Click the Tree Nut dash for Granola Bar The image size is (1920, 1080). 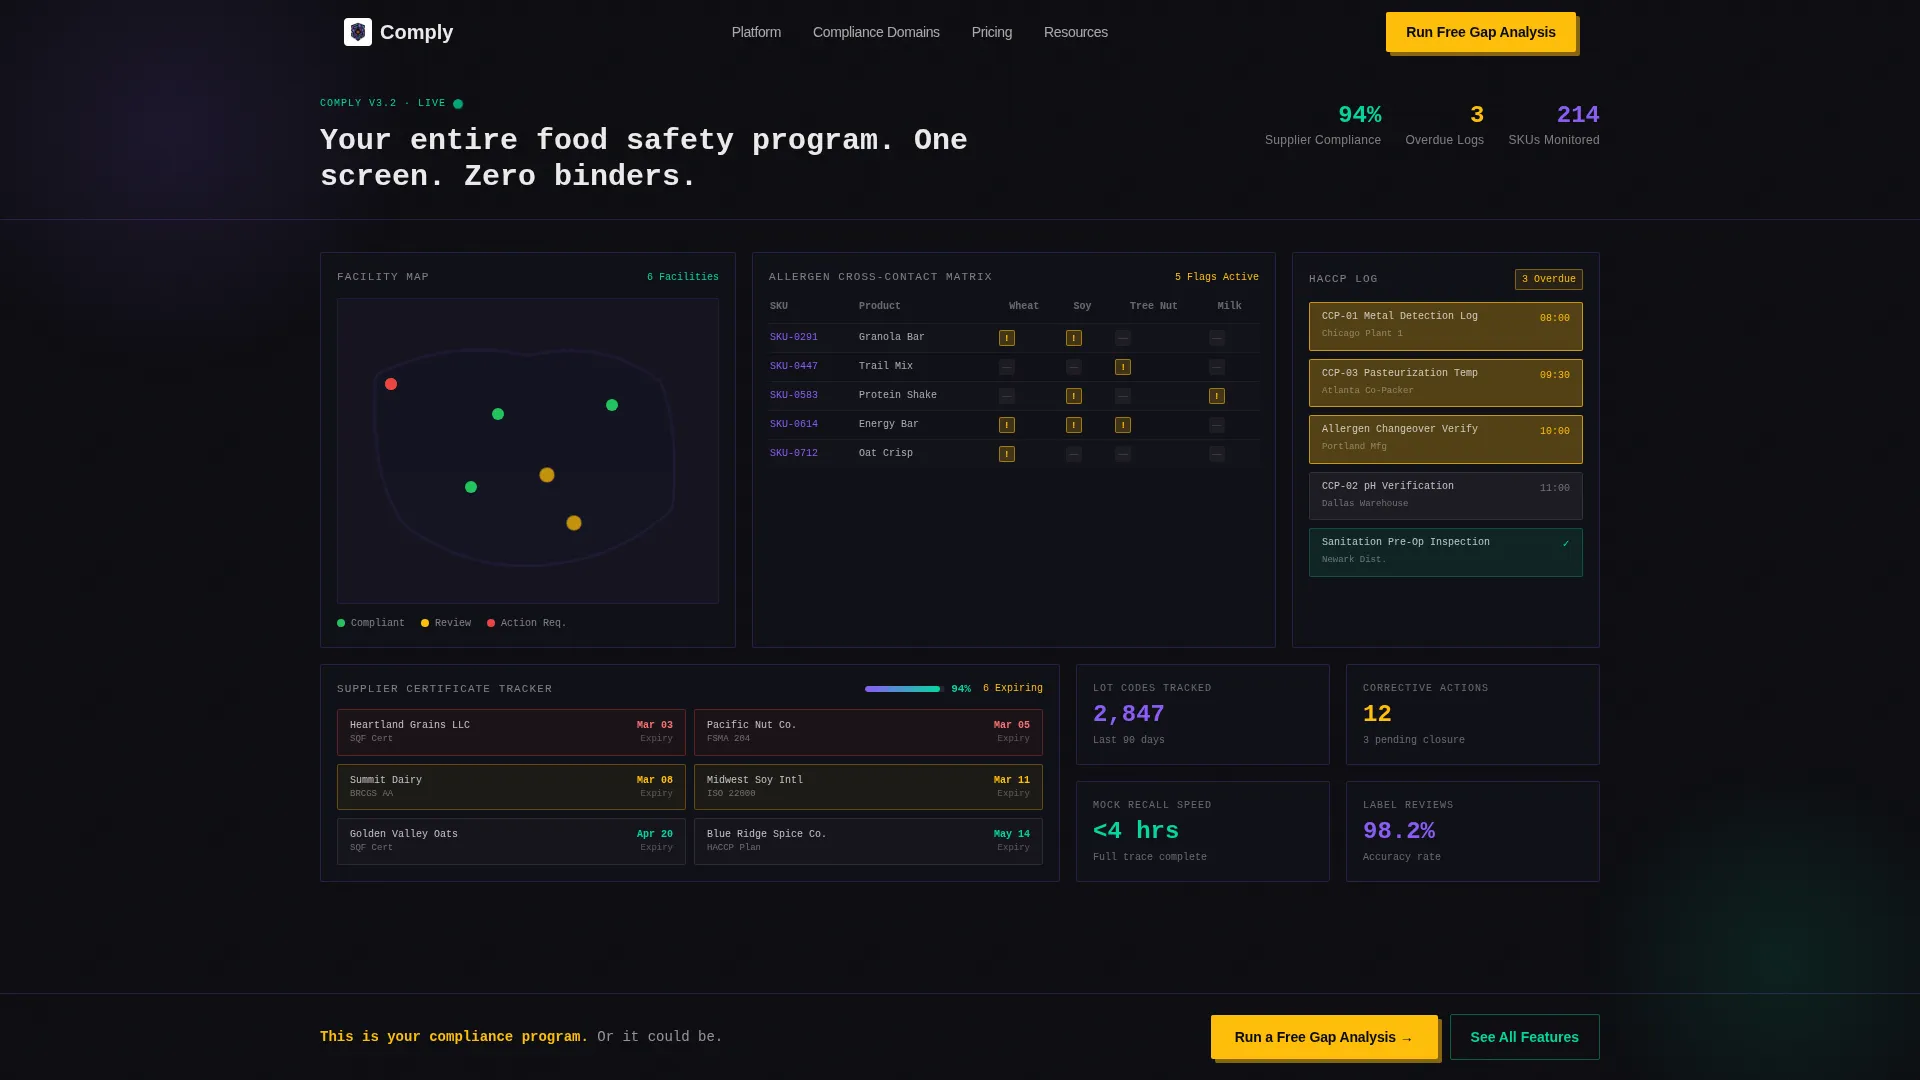coord(1123,338)
